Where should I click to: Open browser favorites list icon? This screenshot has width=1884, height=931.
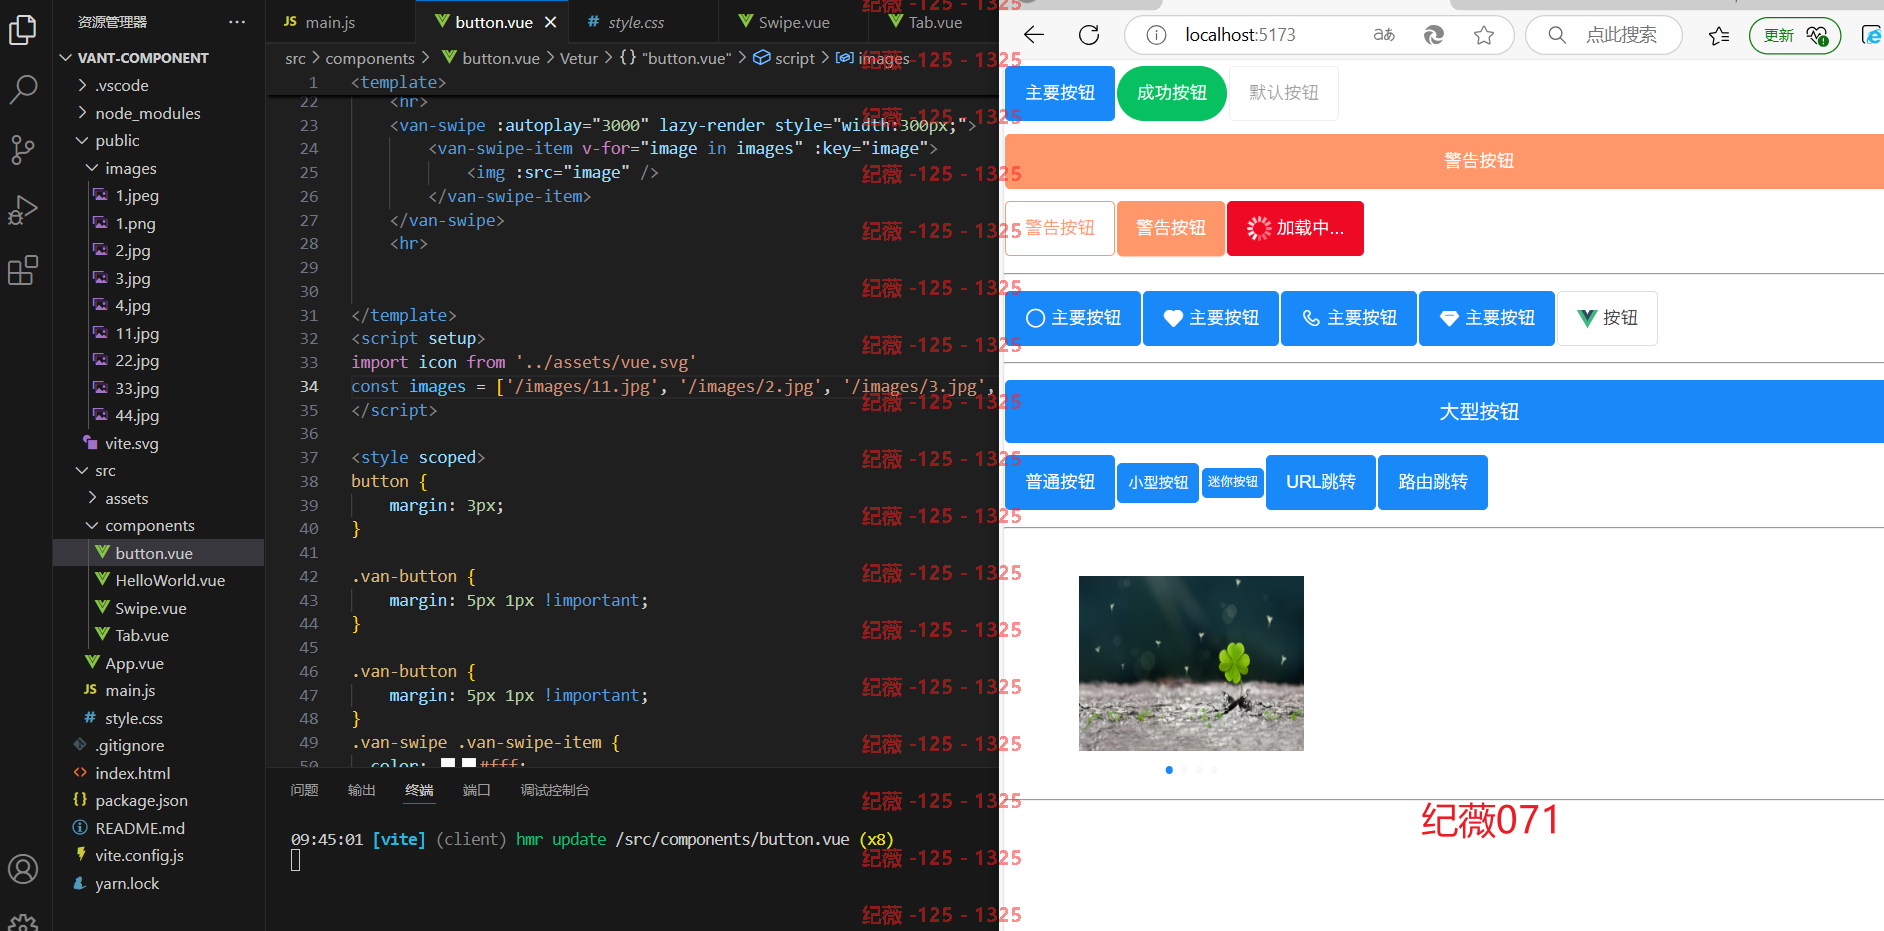tap(1719, 36)
